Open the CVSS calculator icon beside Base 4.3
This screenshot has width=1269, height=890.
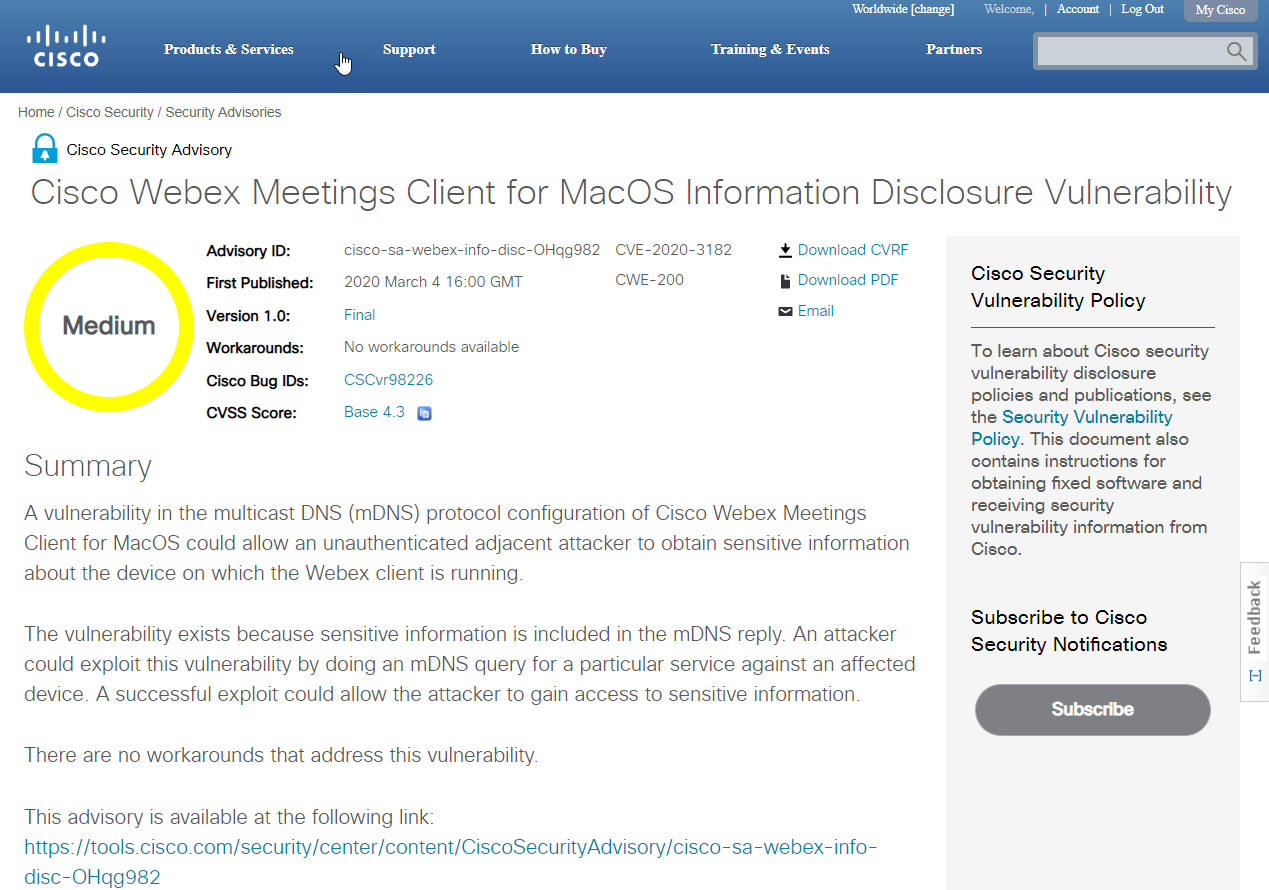pos(424,413)
